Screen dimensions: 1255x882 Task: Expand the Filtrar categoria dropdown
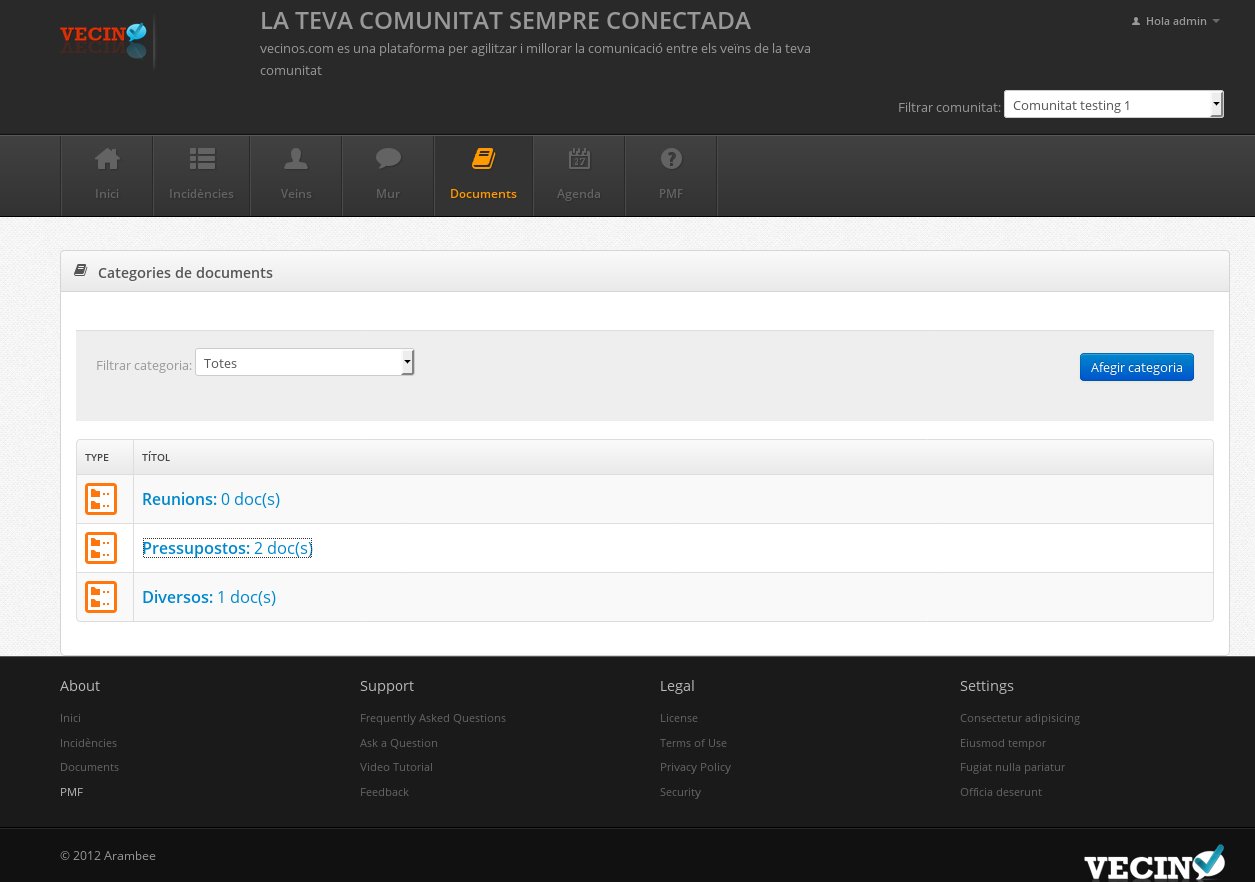[x=304, y=363]
